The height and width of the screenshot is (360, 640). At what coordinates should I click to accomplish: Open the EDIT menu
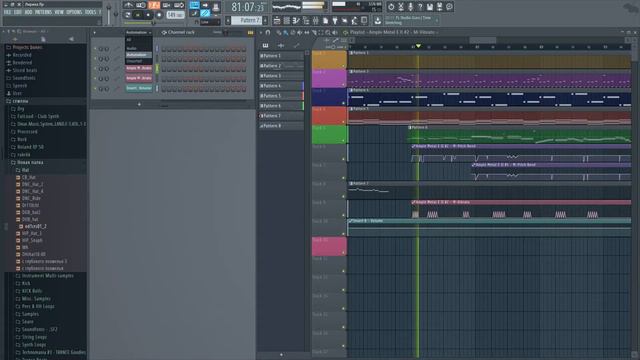point(18,12)
